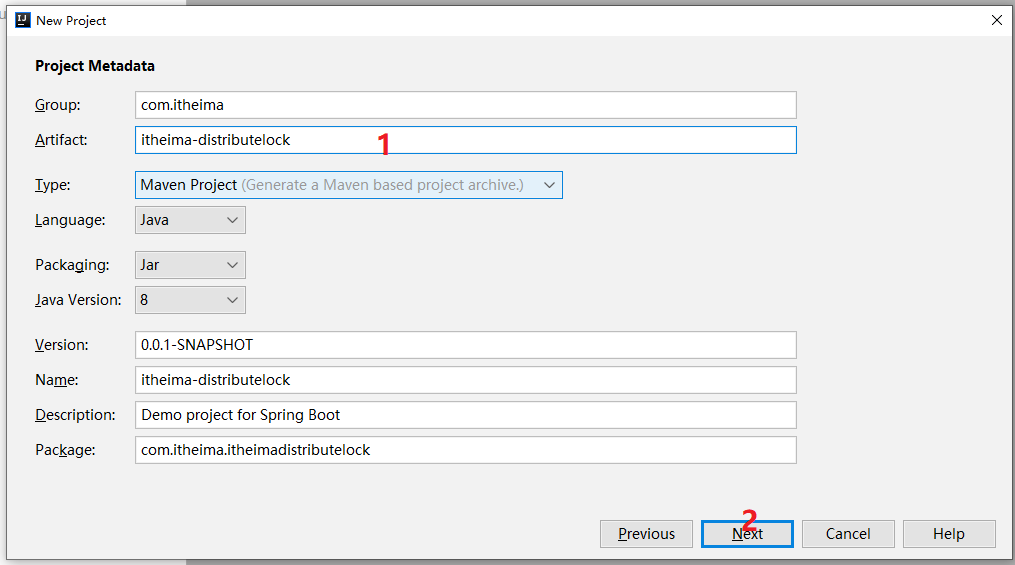
Task: Open the Type dropdown showing Maven Project
Action: pos(349,185)
